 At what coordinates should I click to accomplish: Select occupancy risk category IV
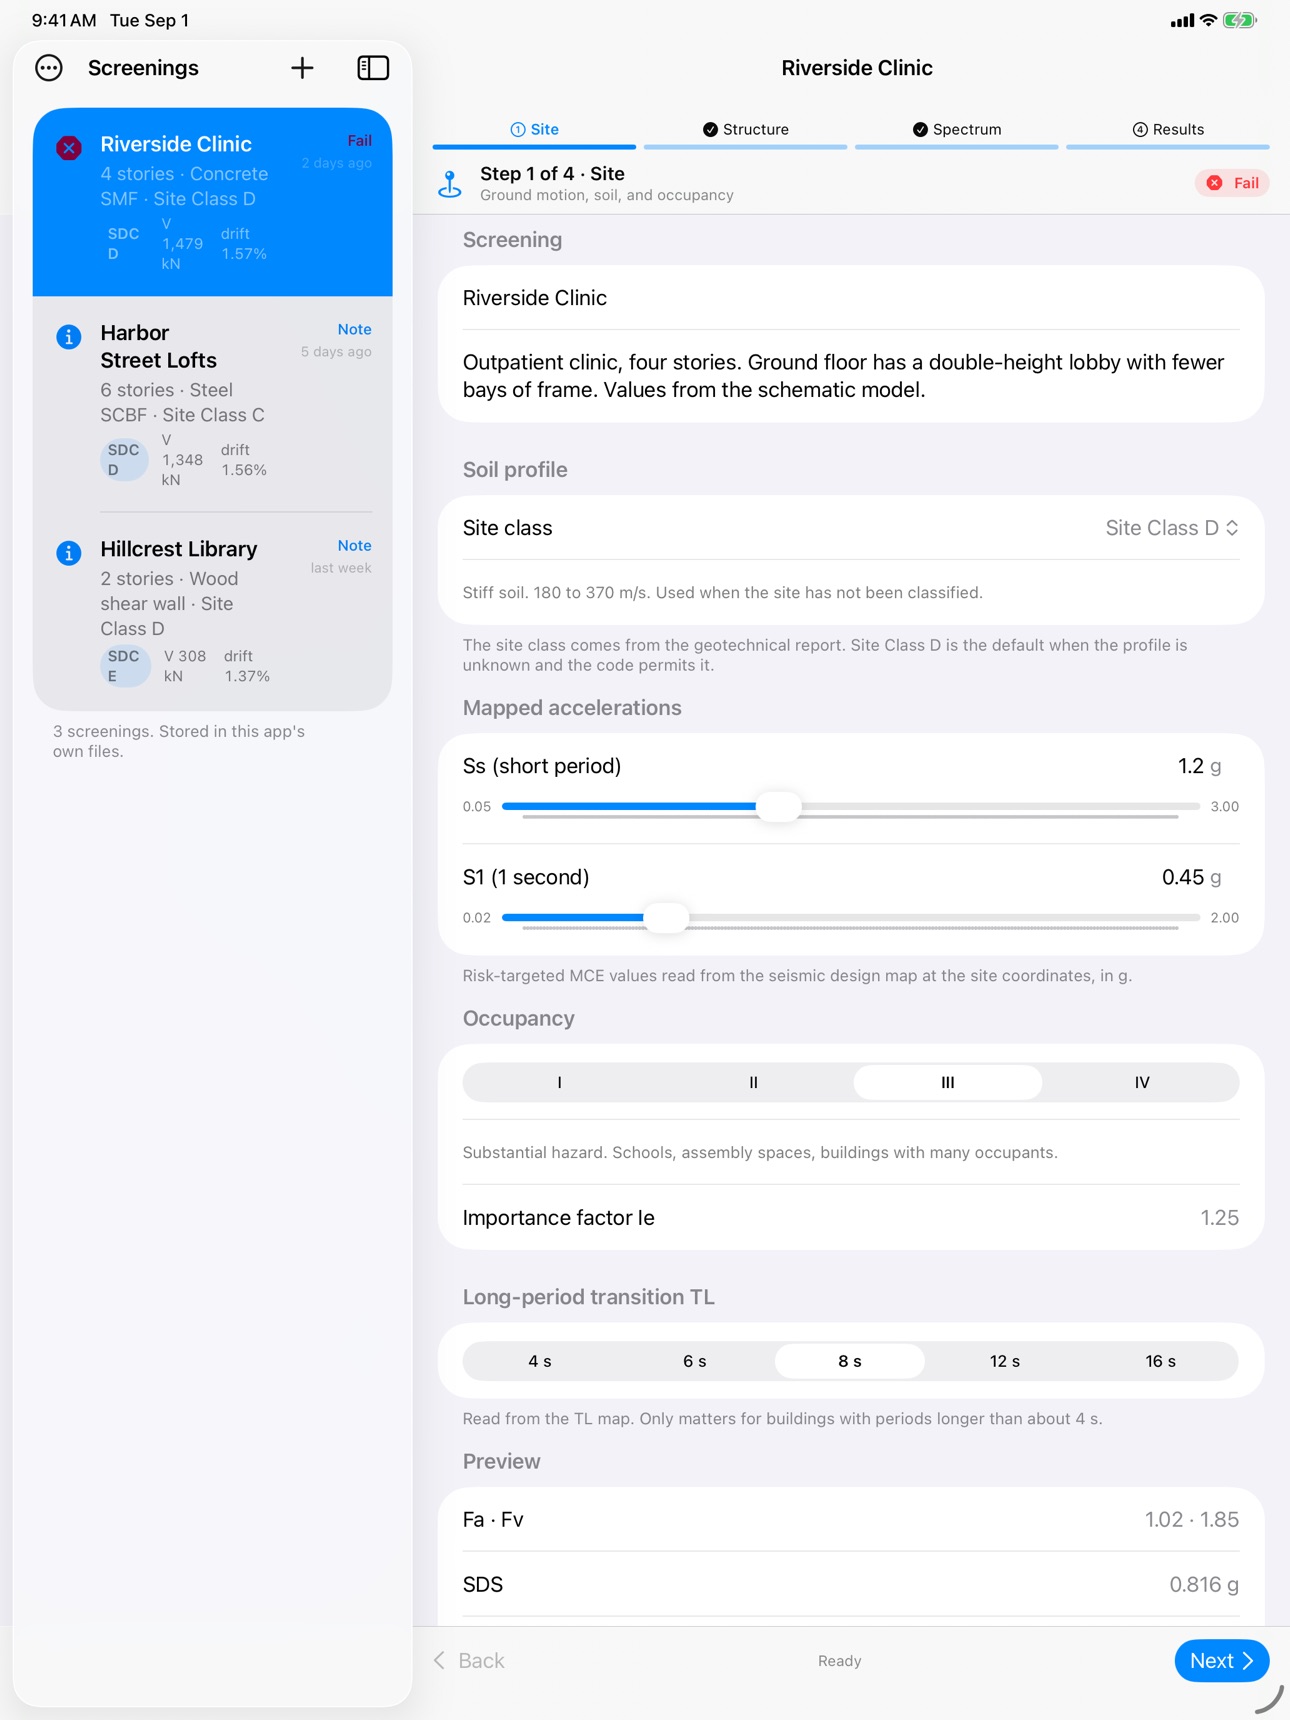tap(1142, 1082)
